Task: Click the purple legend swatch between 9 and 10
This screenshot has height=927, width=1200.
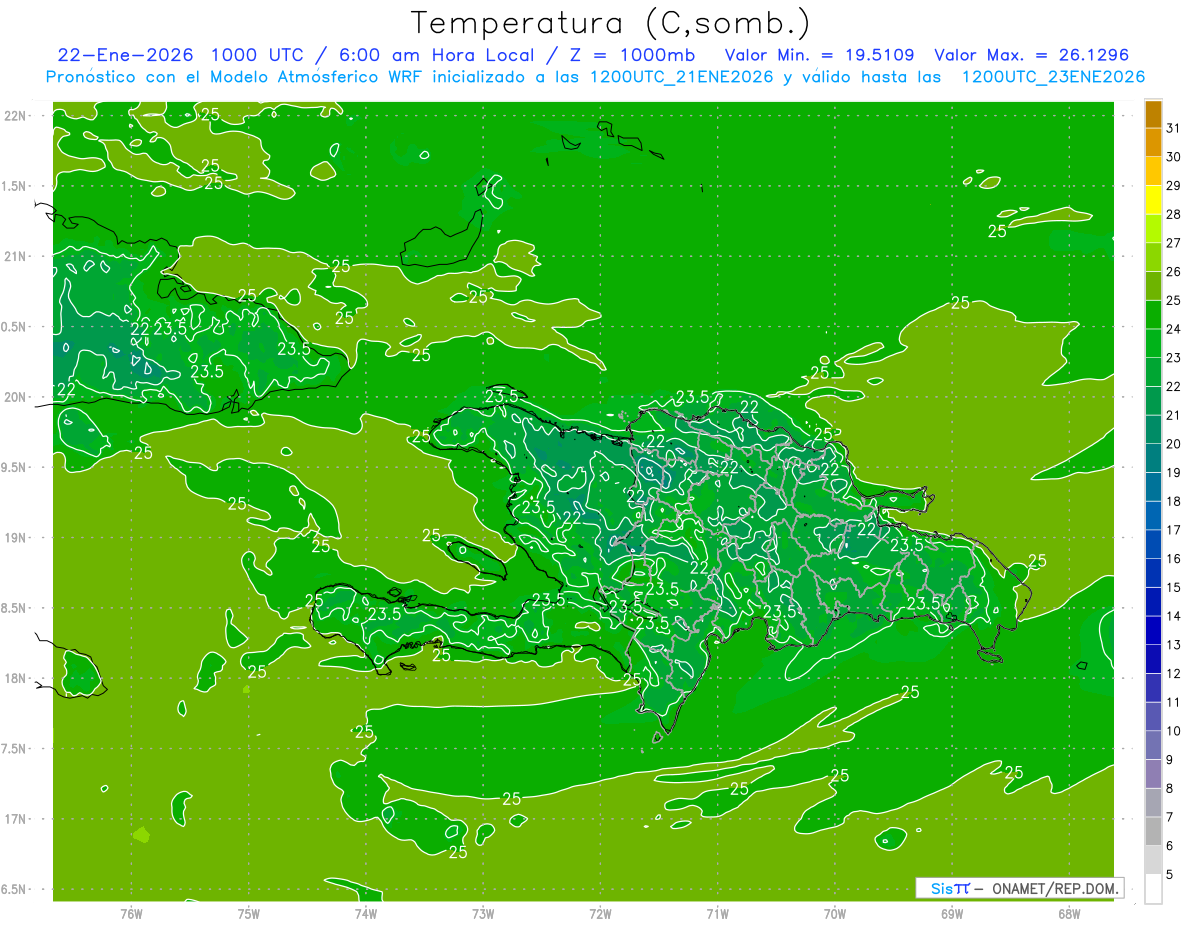Action: [1153, 746]
